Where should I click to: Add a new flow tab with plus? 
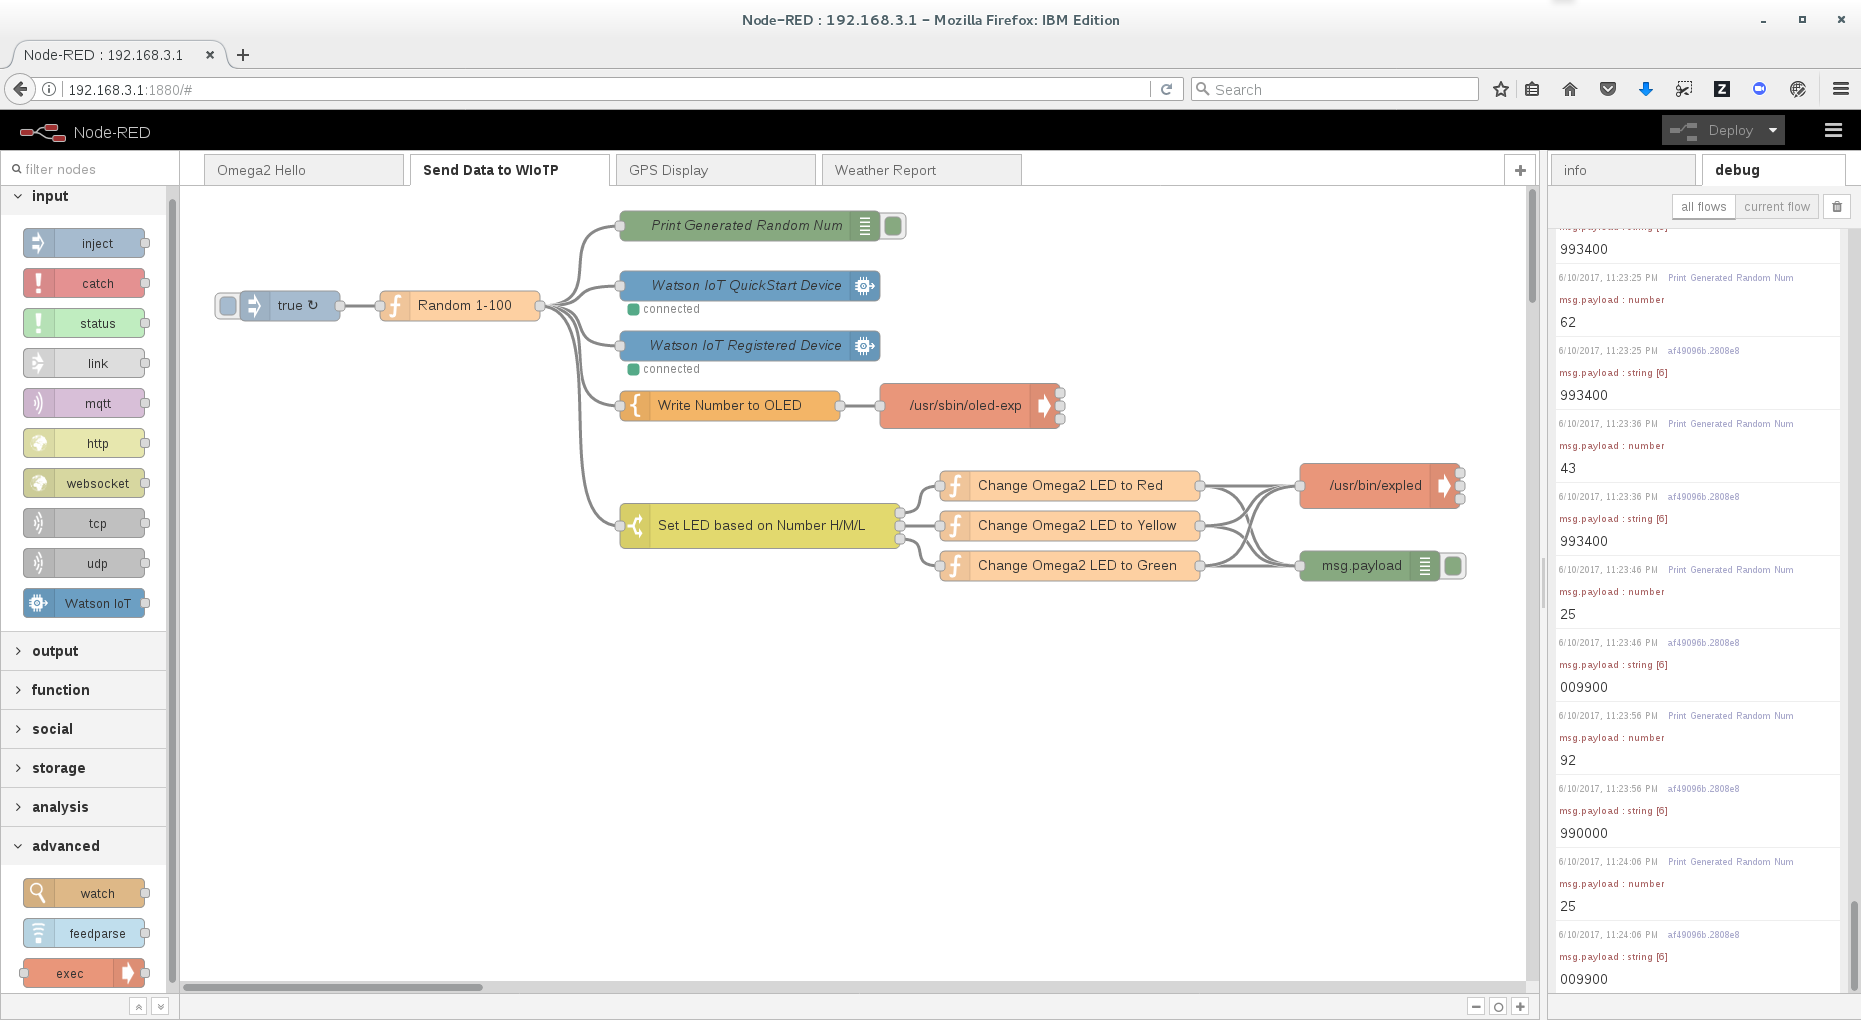pyautogui.click(x=1520, y=170)
